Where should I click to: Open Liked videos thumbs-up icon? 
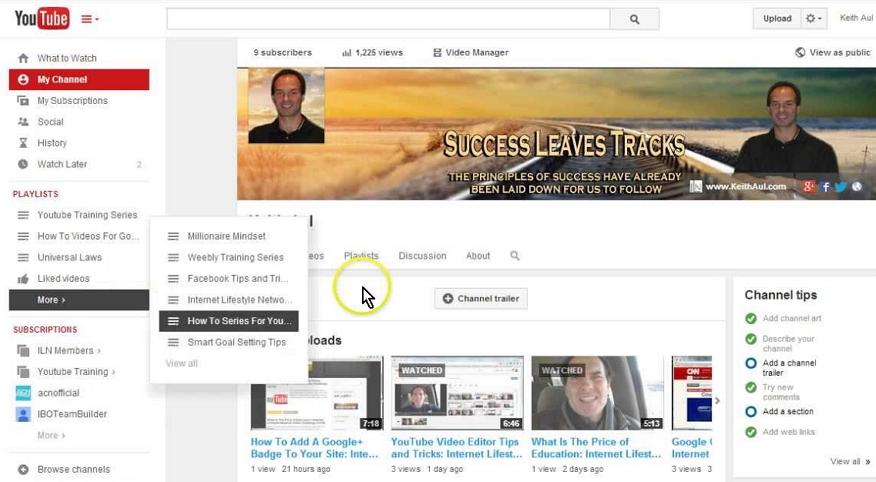23,279
